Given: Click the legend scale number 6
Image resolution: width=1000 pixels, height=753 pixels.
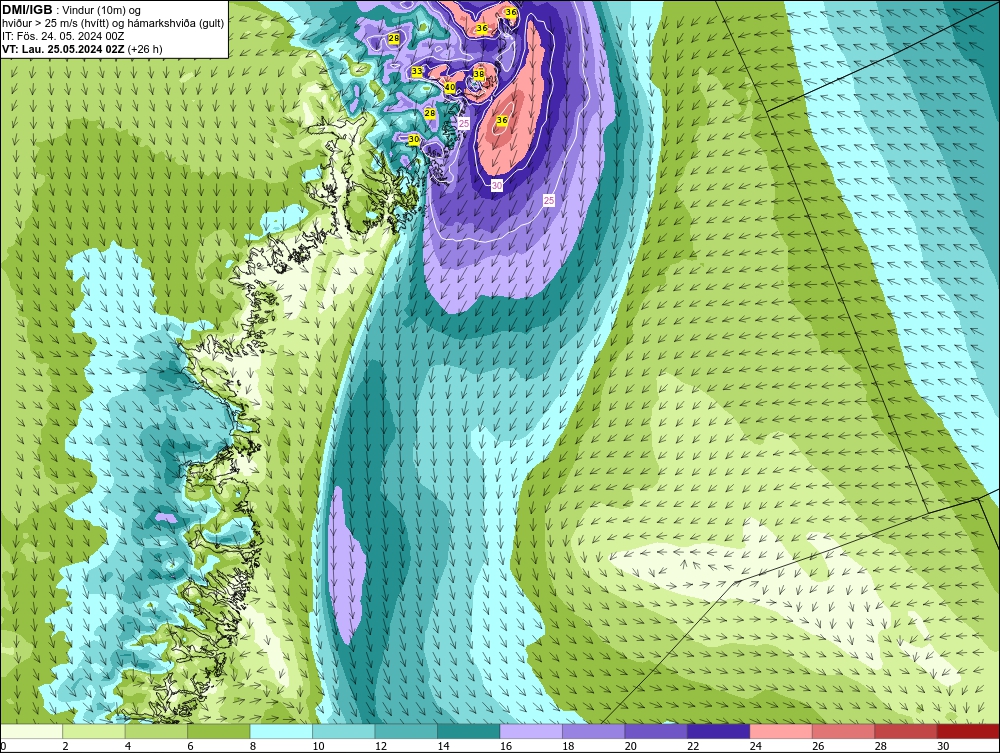Looking at the screenshot, I should pyautogui.click(x=190, y=746).
